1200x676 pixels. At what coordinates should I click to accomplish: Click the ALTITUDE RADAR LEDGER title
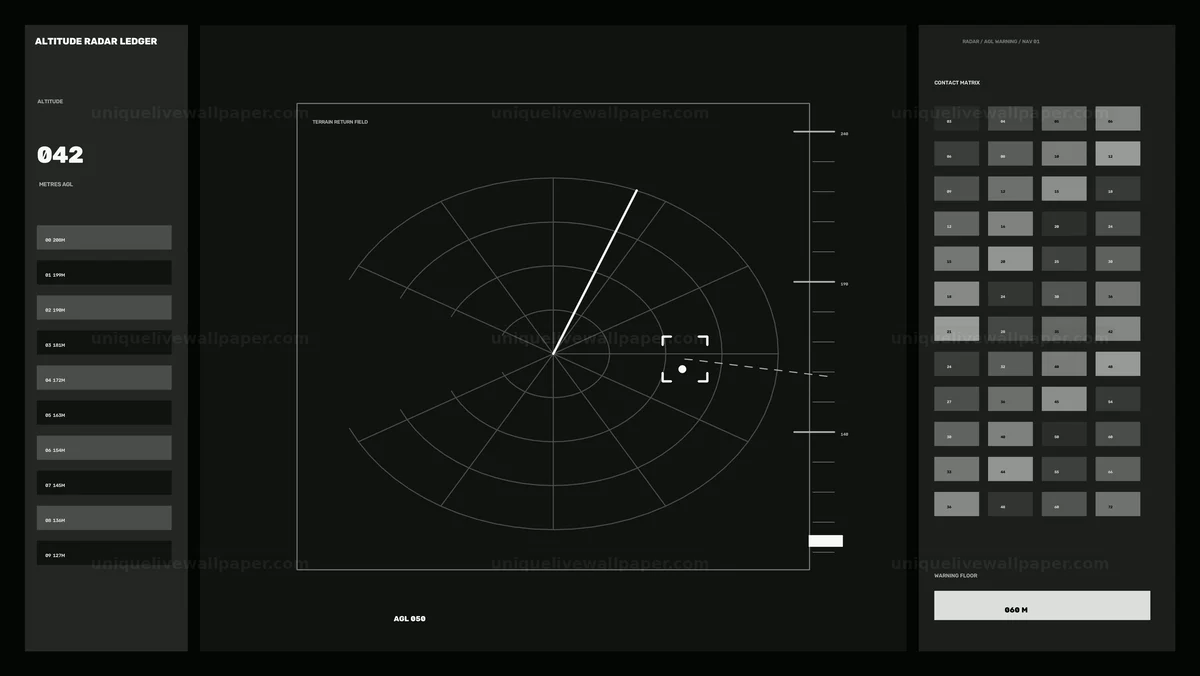click(x=96, y=41)
